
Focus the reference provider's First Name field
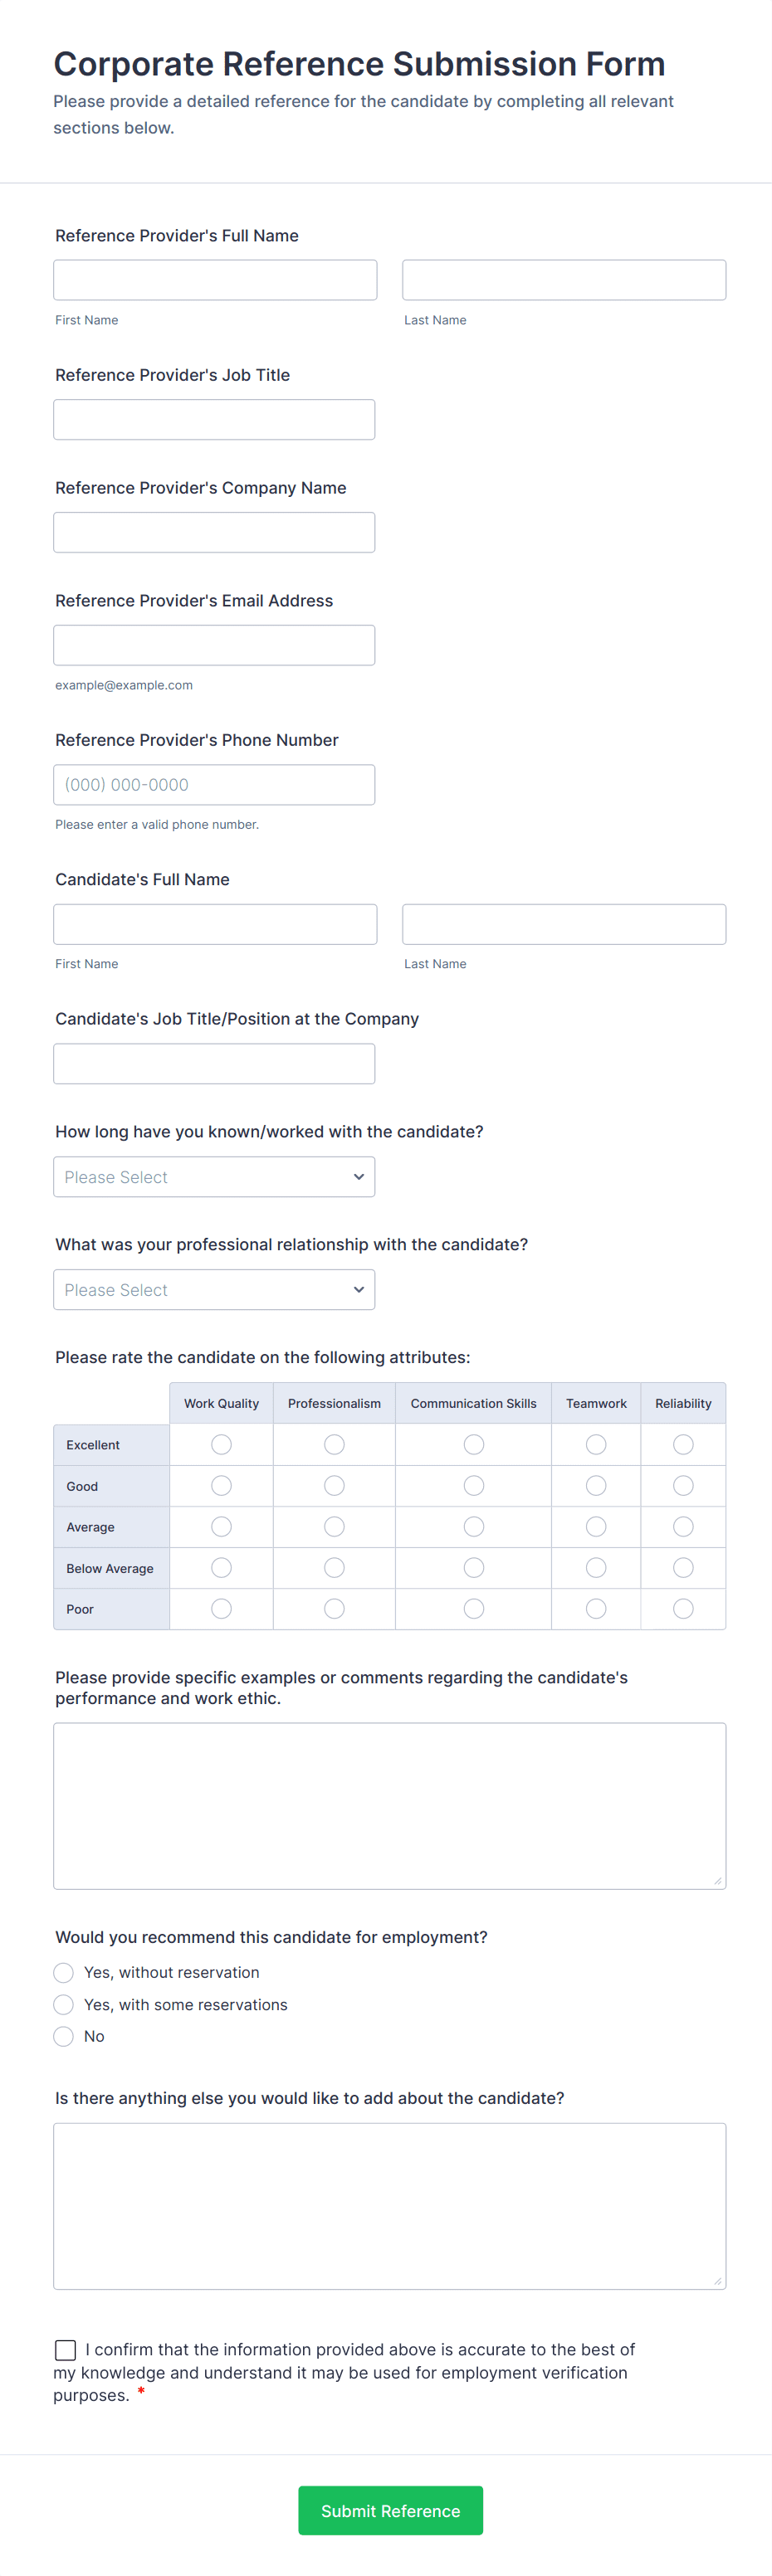pyautogui.click(x=215, y=280)
